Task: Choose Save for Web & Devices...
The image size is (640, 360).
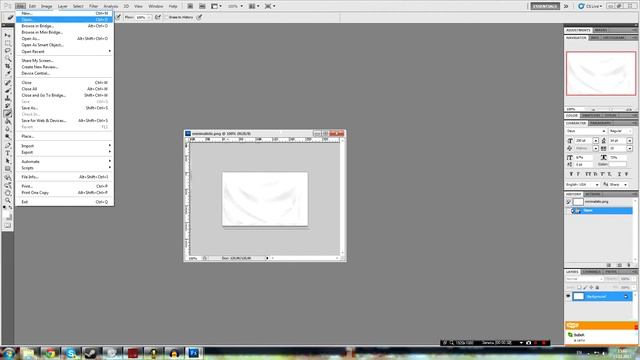Action: coord(65,120)
